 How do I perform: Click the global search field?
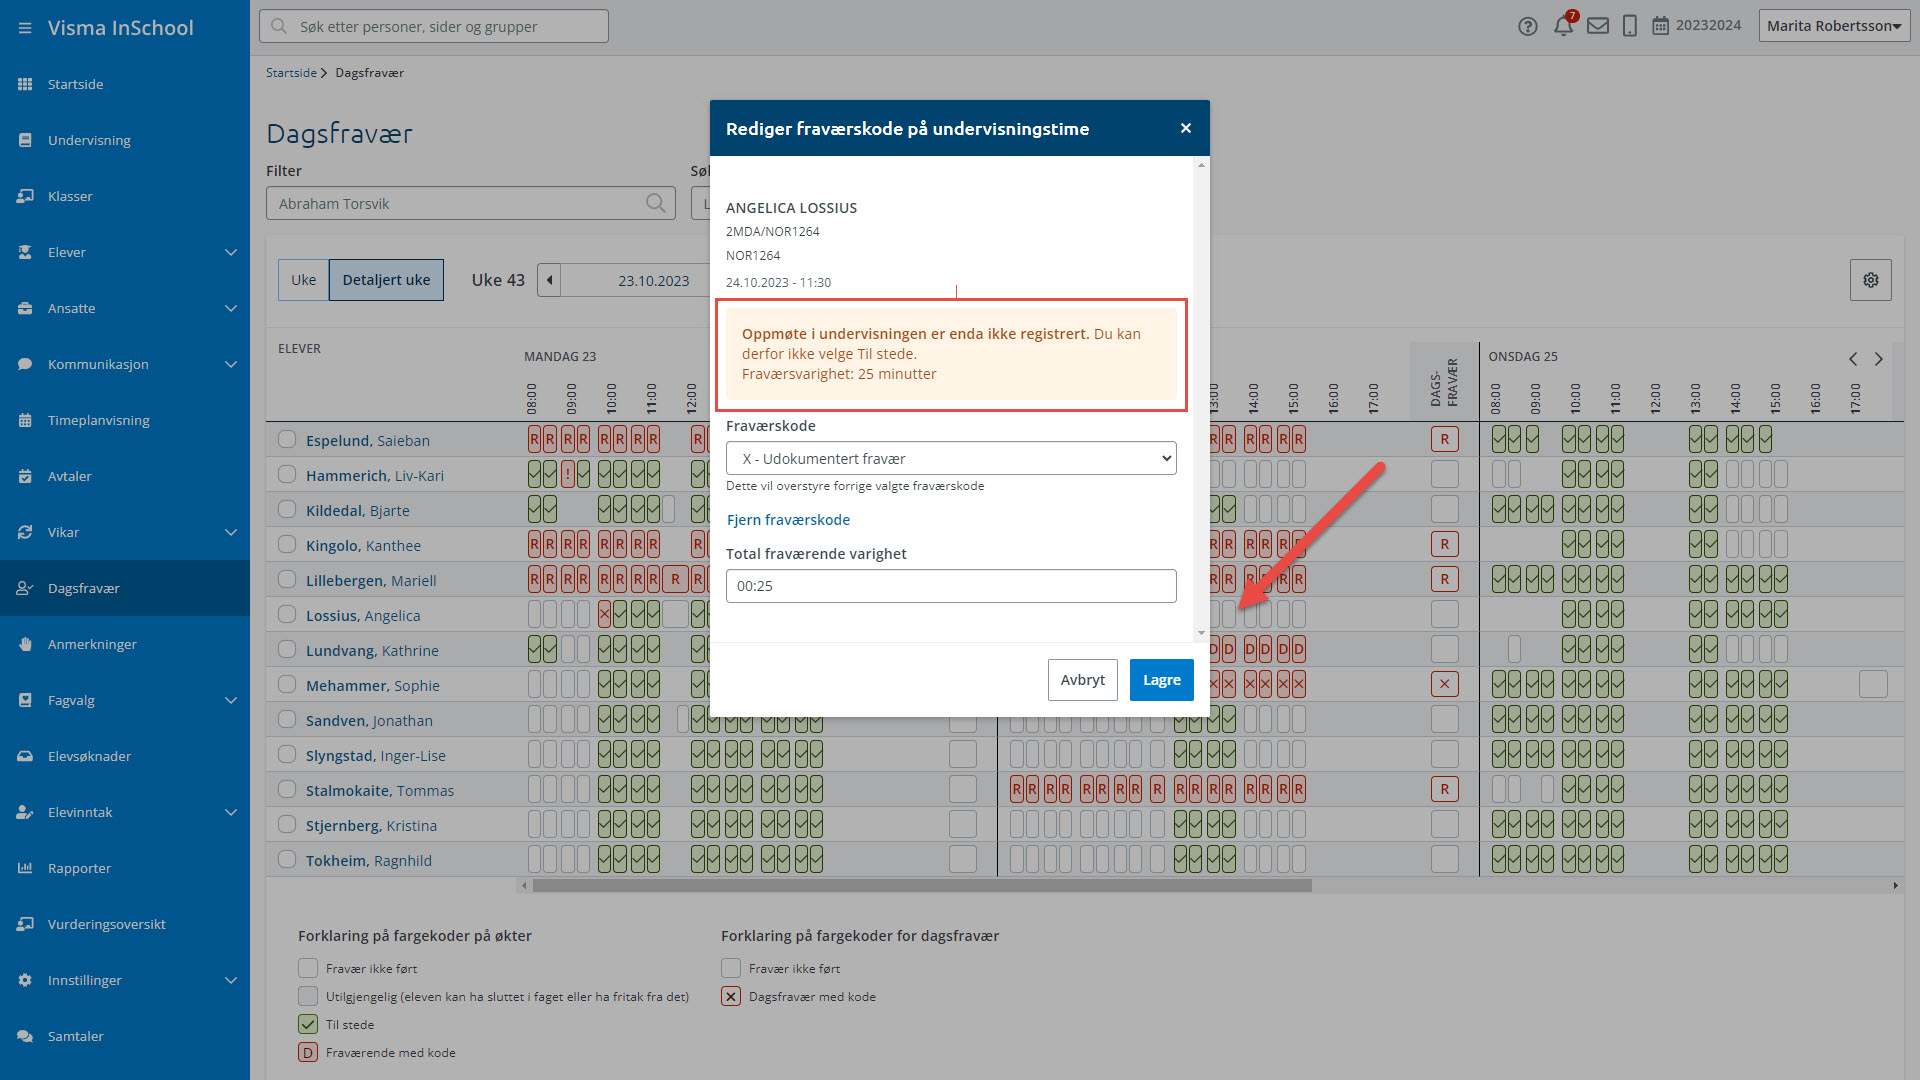(x=434, y=26)
